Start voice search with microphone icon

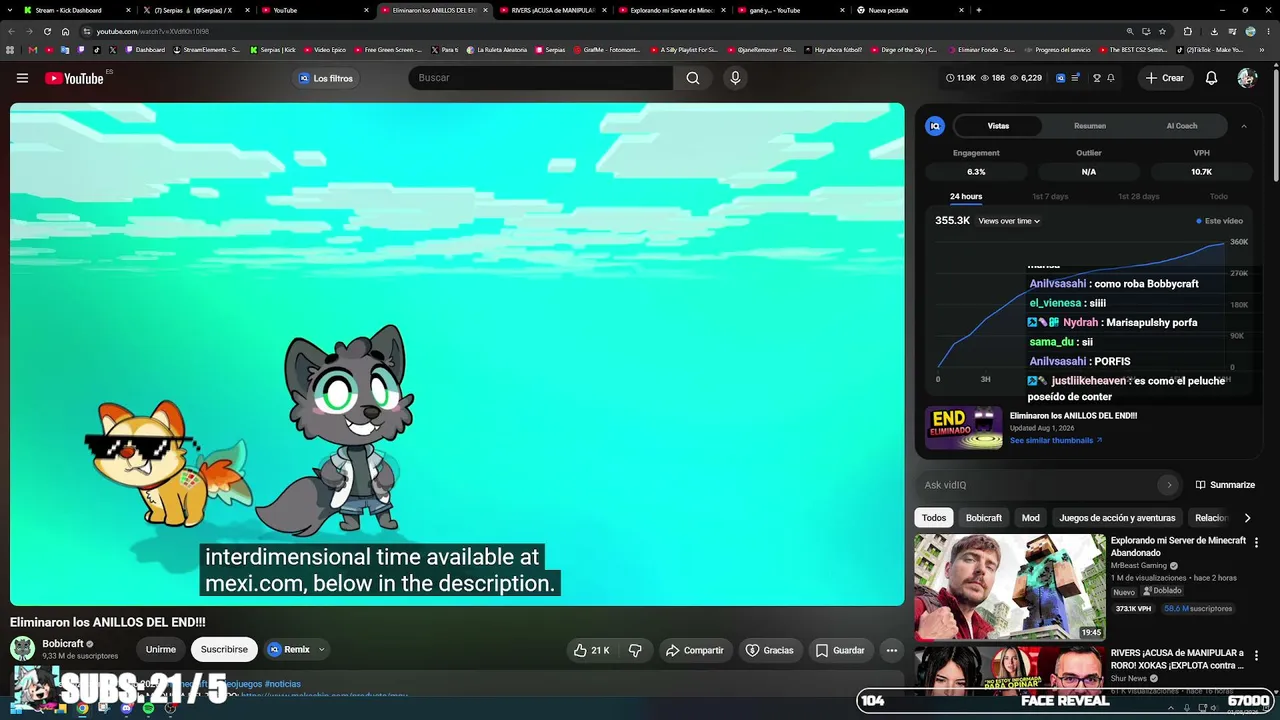pos(735,78)
